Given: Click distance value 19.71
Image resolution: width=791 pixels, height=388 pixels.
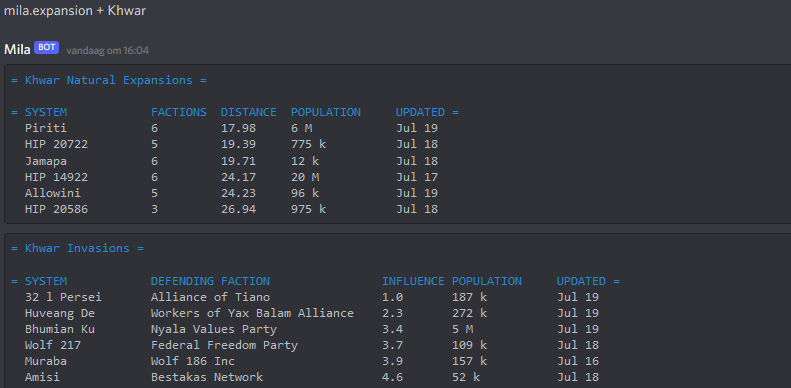Looking at the screenshot, I should tap(238, 161).
